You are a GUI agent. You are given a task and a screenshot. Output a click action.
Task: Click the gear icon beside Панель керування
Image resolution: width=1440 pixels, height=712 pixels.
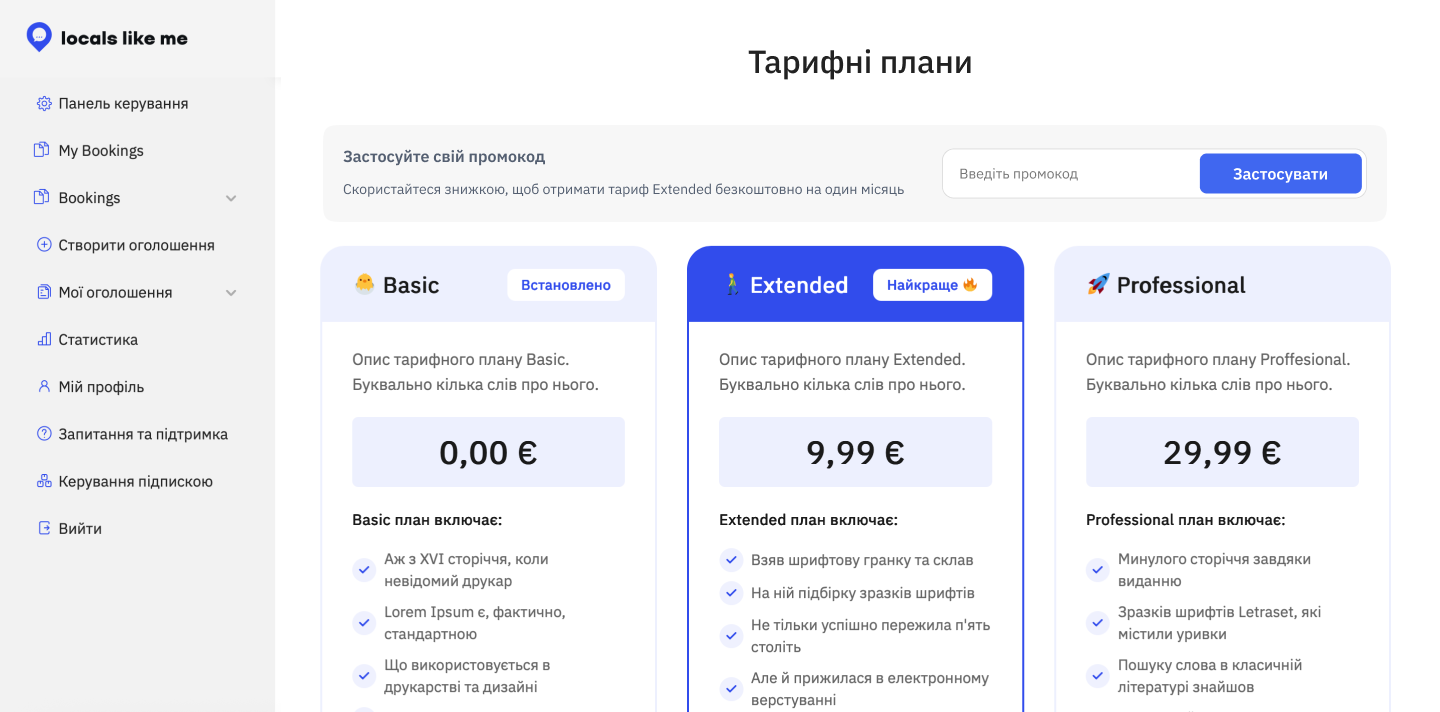(x=43, y=103)
